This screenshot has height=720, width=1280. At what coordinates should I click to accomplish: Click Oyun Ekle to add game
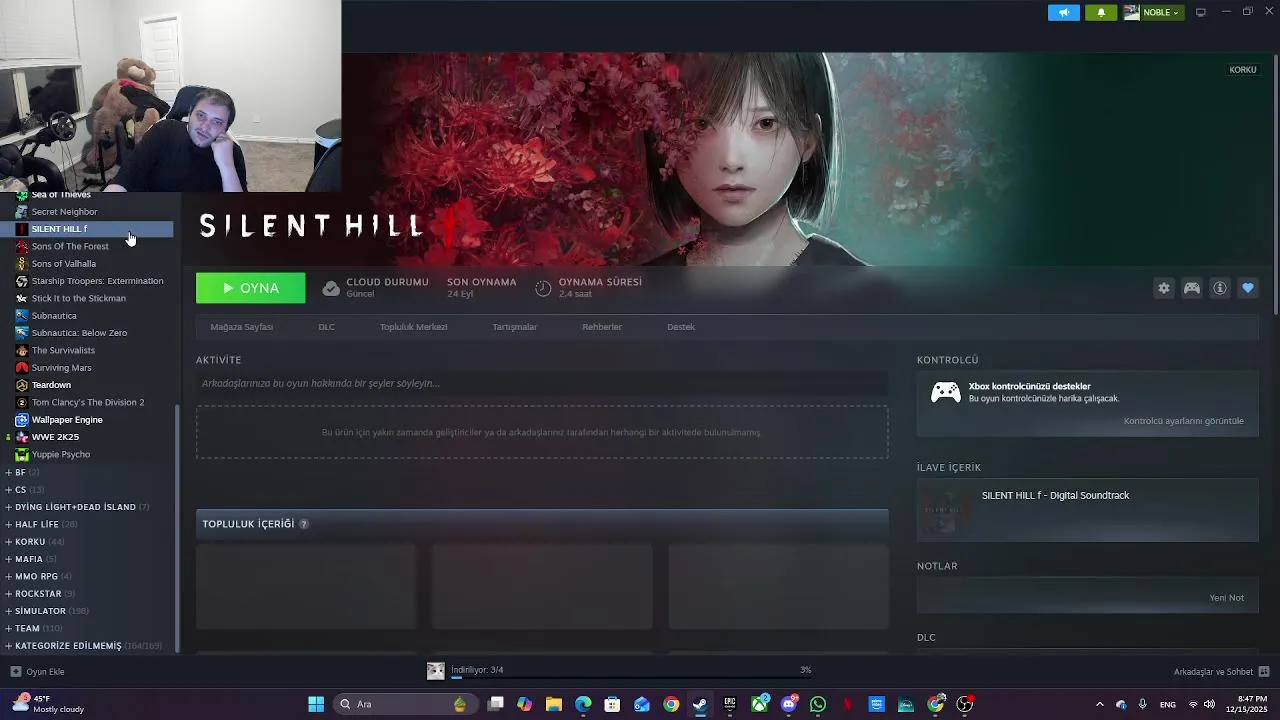pos(37,672)
